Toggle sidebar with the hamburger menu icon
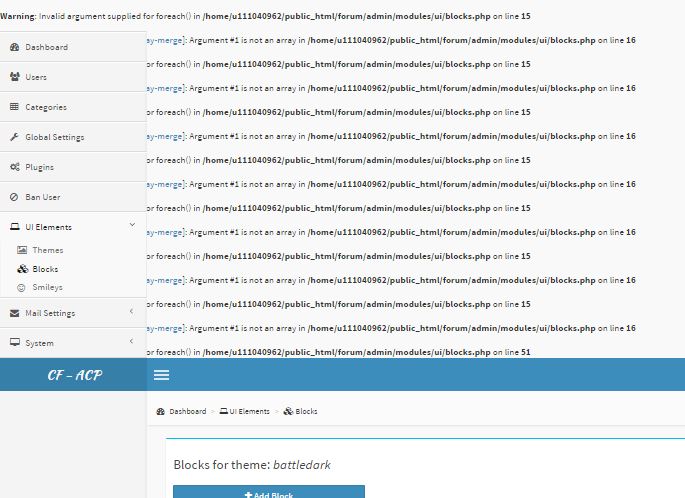This screenshot has height=498, width=685. pyautogui.click(x=161, y=375)
